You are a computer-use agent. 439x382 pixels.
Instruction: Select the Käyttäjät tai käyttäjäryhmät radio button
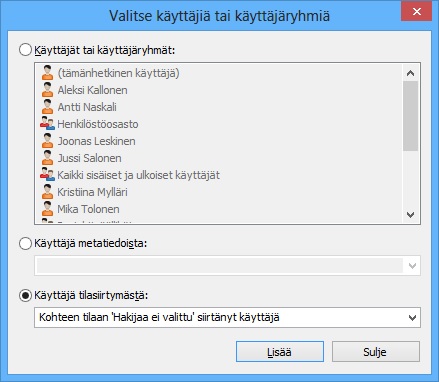point(25,50)
